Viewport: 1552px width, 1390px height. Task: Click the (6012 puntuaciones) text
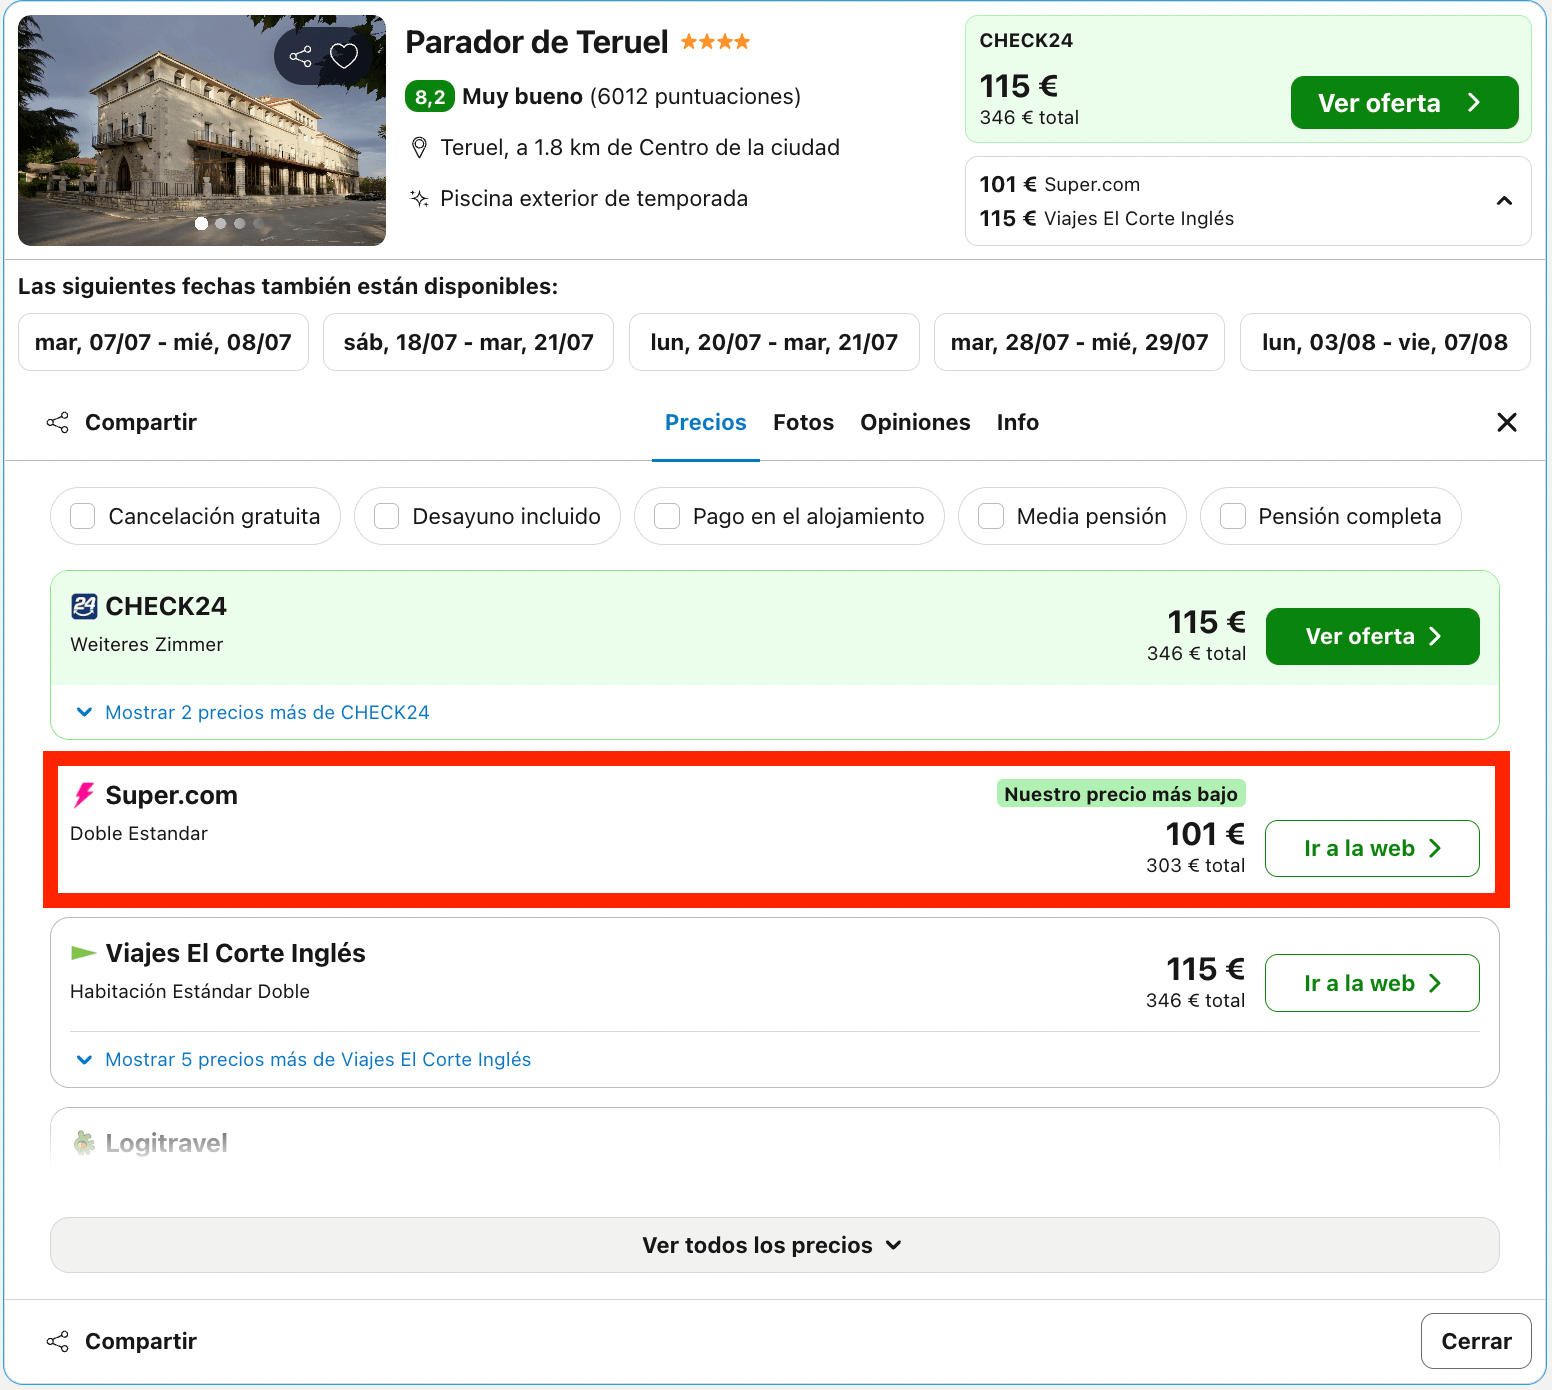(695, 97)
